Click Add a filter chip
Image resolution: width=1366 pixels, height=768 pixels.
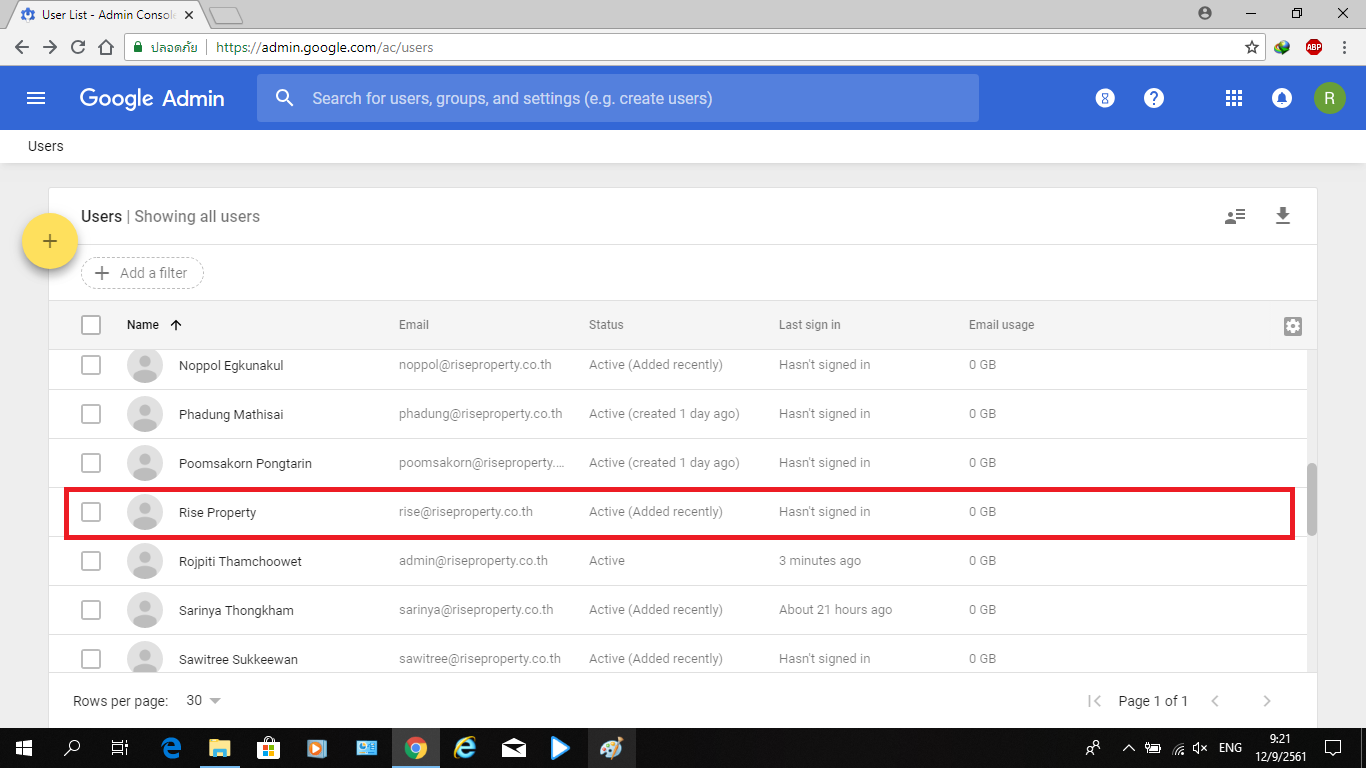[142, 273]
